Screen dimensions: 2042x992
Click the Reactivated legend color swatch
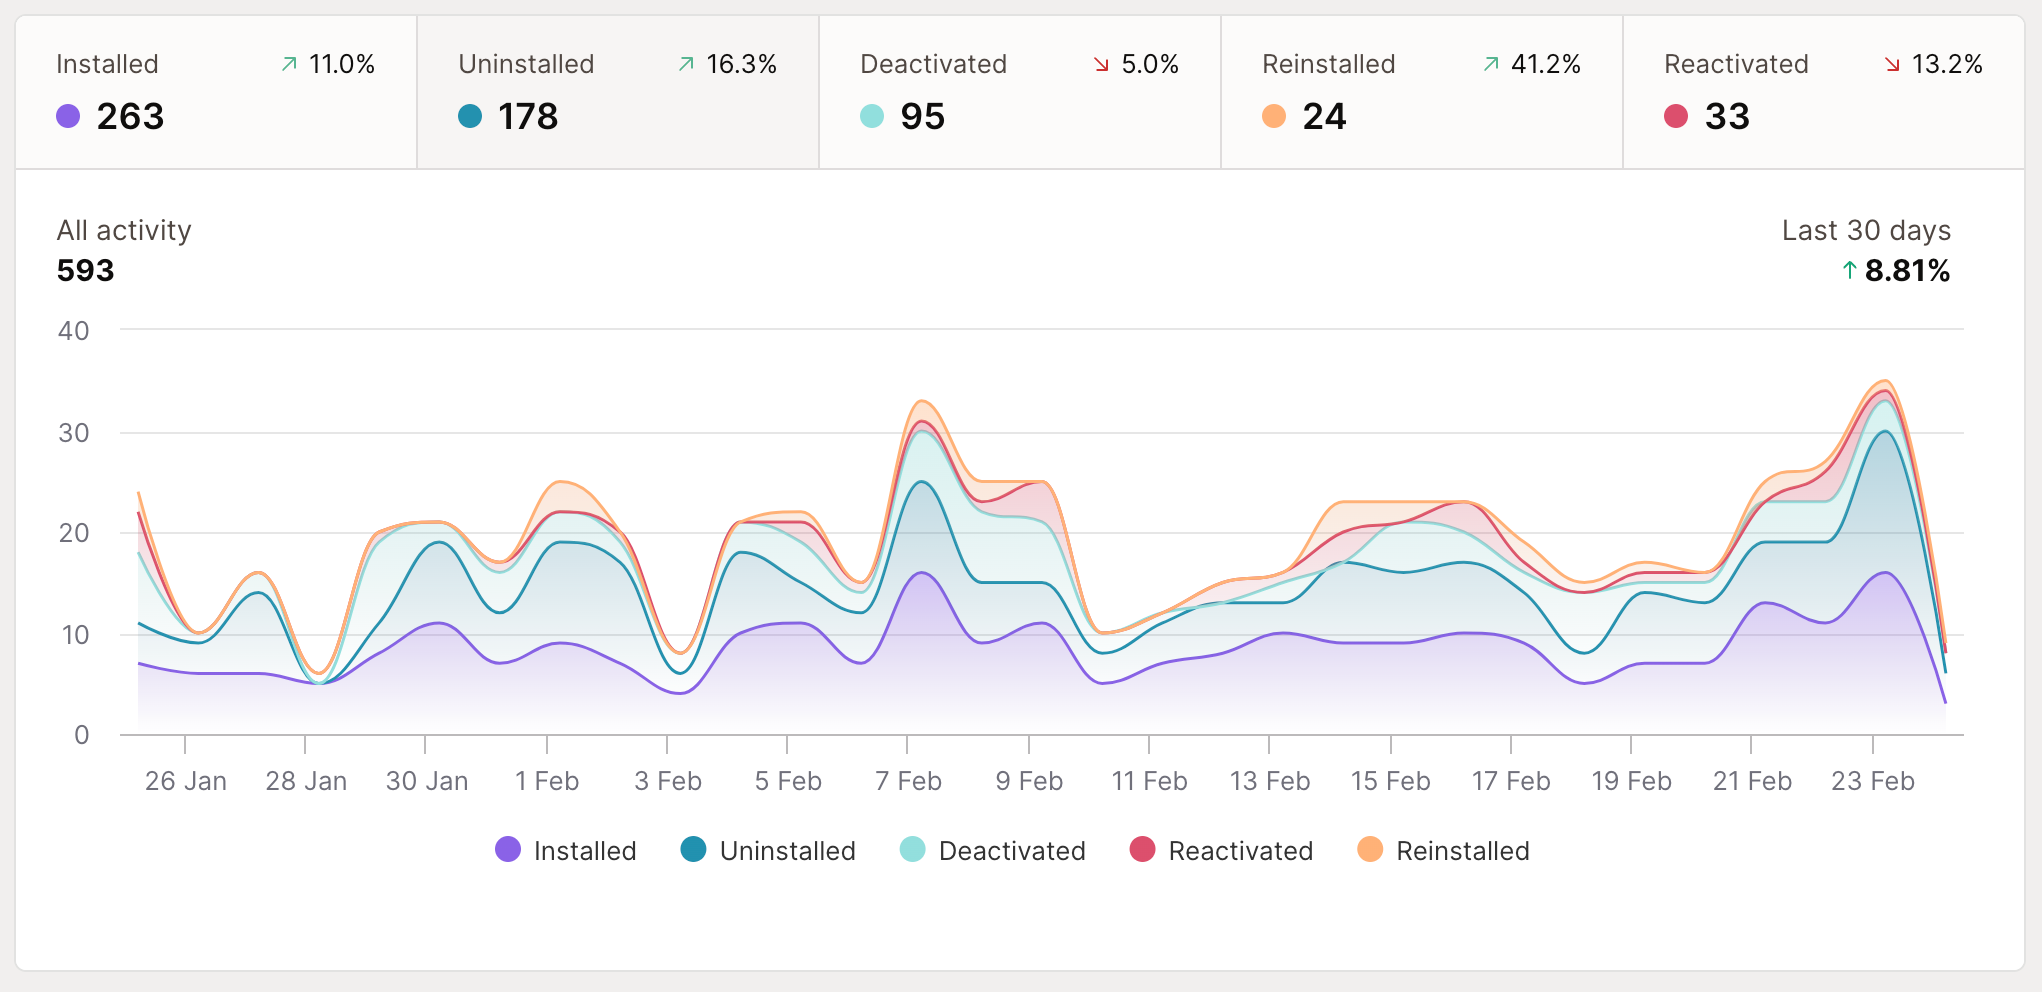[x=1141, y=851]
